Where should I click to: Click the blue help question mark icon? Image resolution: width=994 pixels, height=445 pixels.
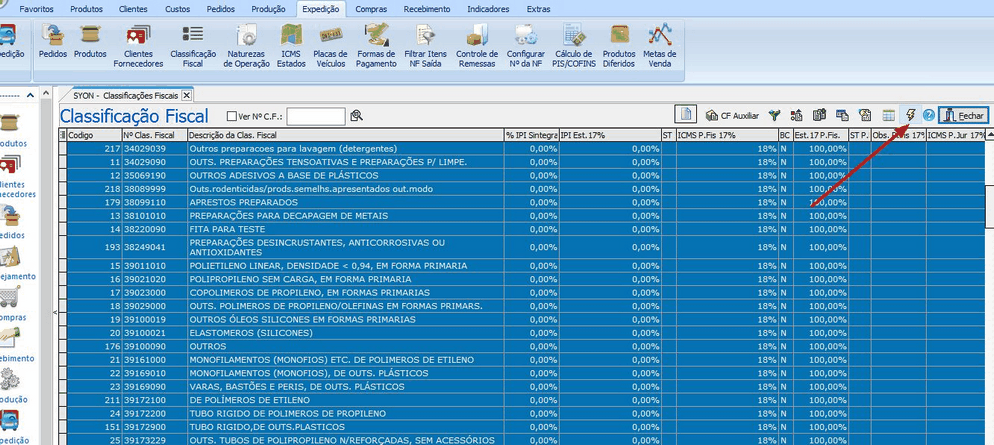coord(928,115)
